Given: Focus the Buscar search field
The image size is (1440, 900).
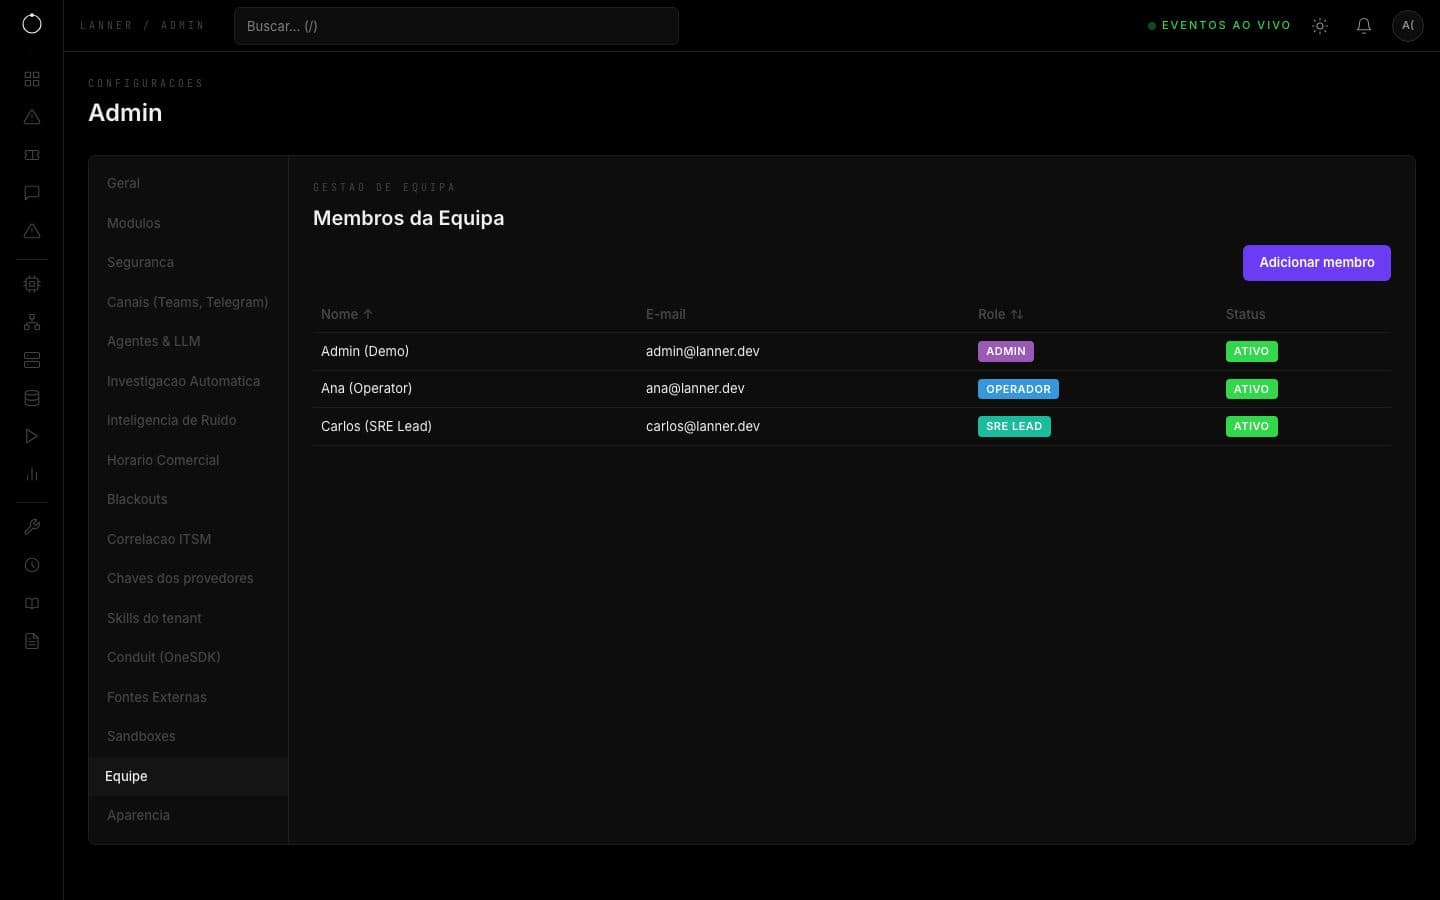Looking at the screenshot, I should pos(456,26).
